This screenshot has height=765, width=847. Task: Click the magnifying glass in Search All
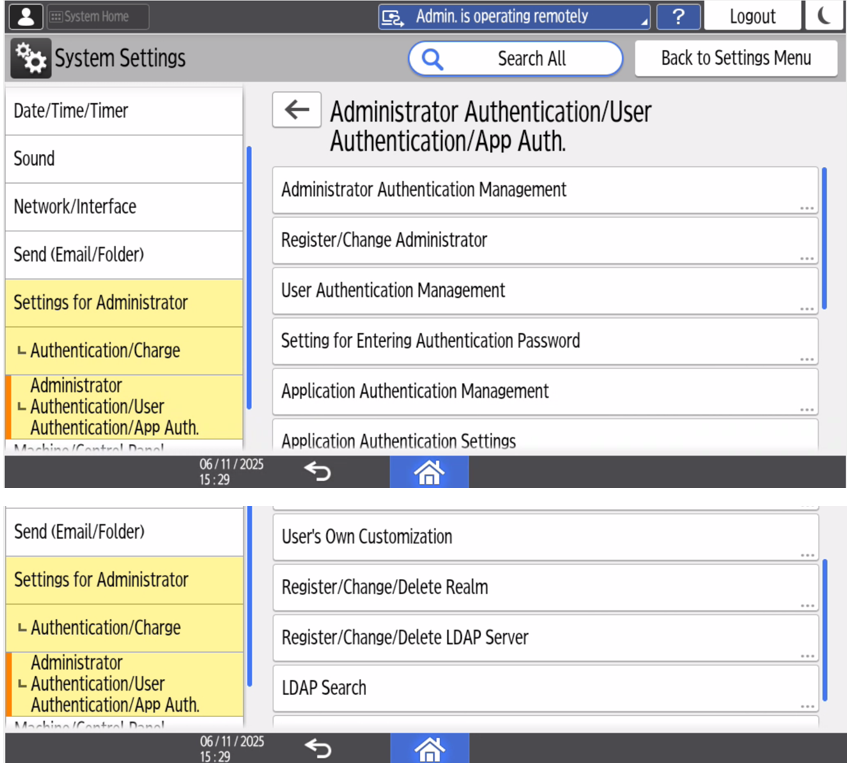click(x=432, y=59)
